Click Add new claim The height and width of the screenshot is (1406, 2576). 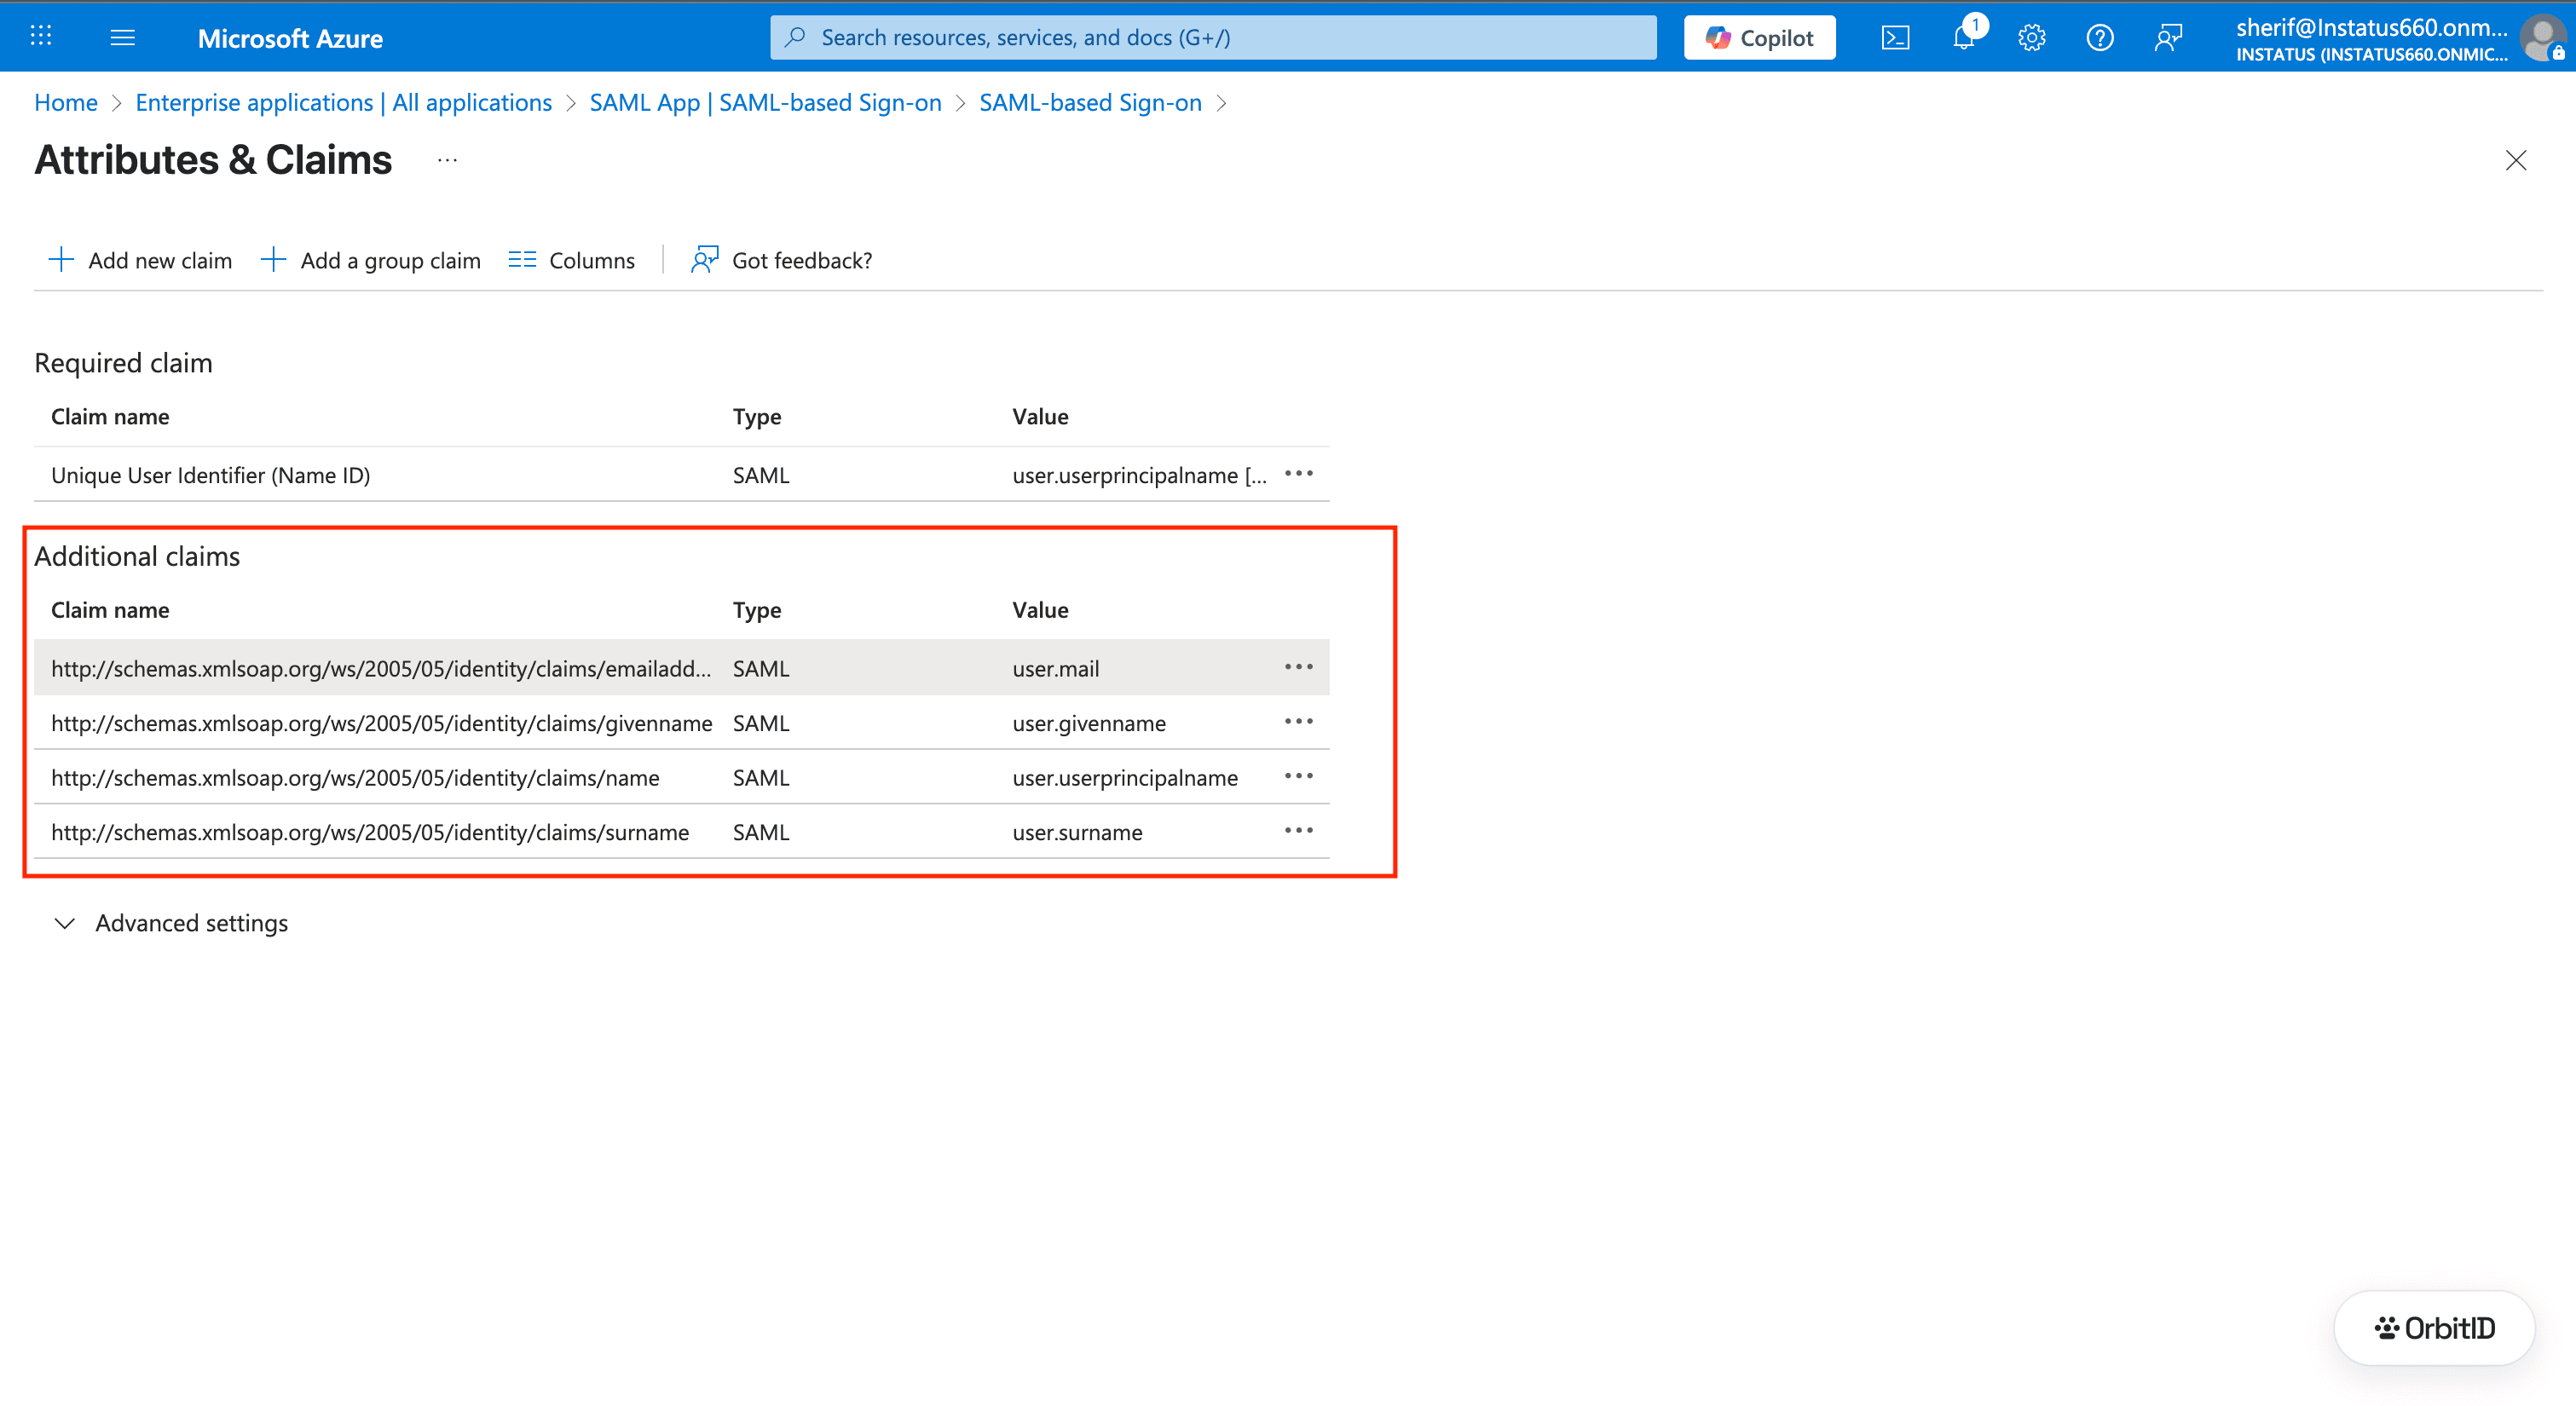pyautogui.click(x=140, y=260)
